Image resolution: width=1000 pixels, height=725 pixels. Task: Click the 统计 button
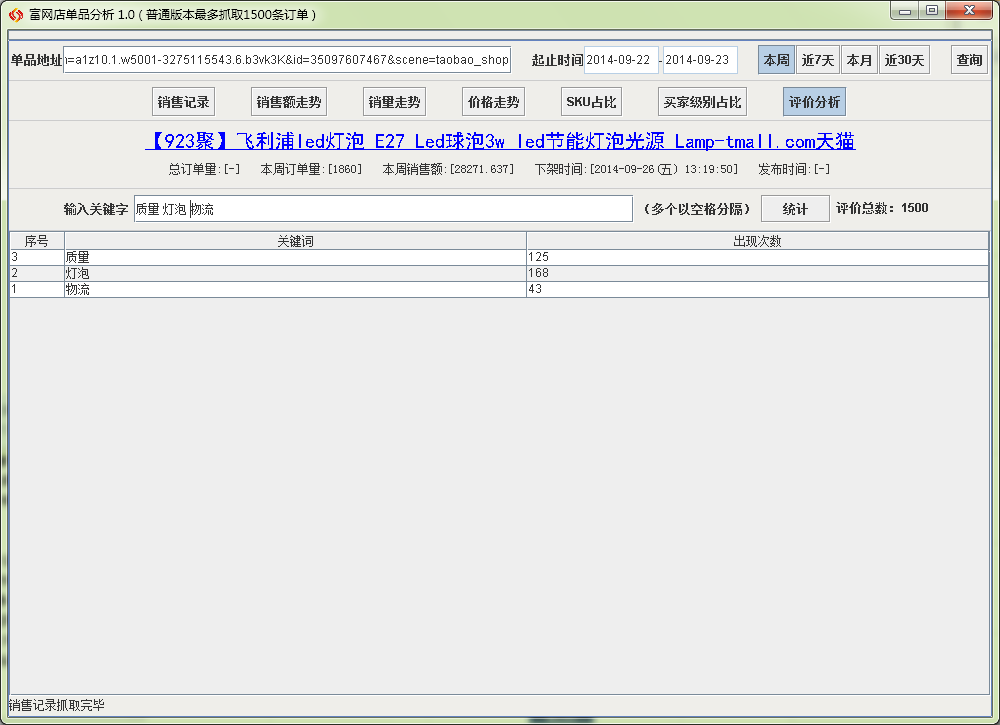pos(795,209)
